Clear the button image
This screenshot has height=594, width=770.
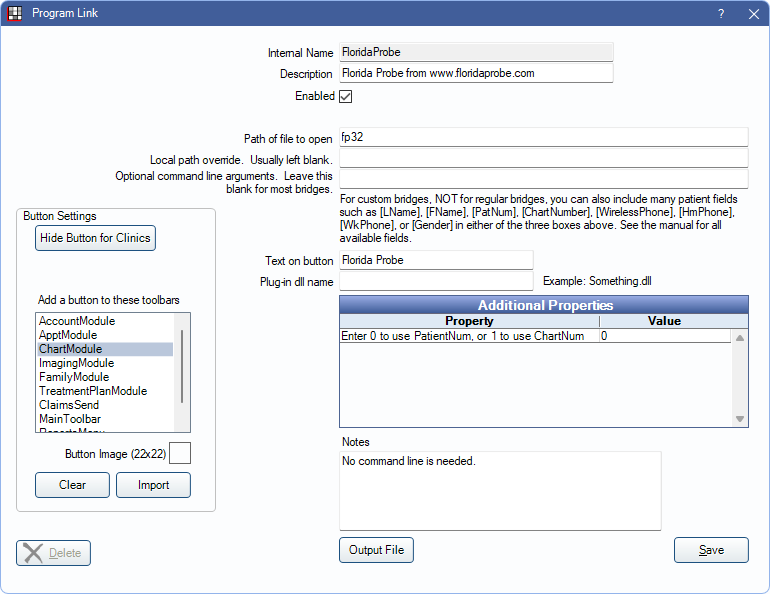pos(72,485)
